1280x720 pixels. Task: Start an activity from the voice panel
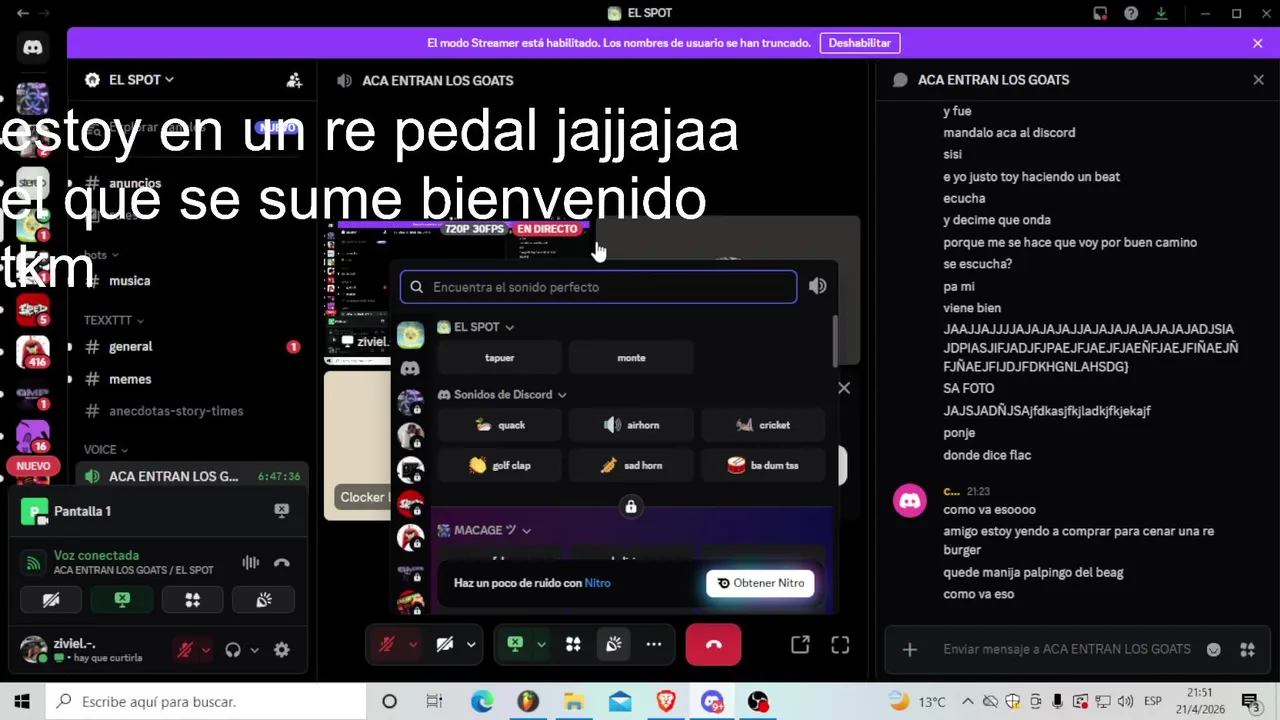(193, 600)
